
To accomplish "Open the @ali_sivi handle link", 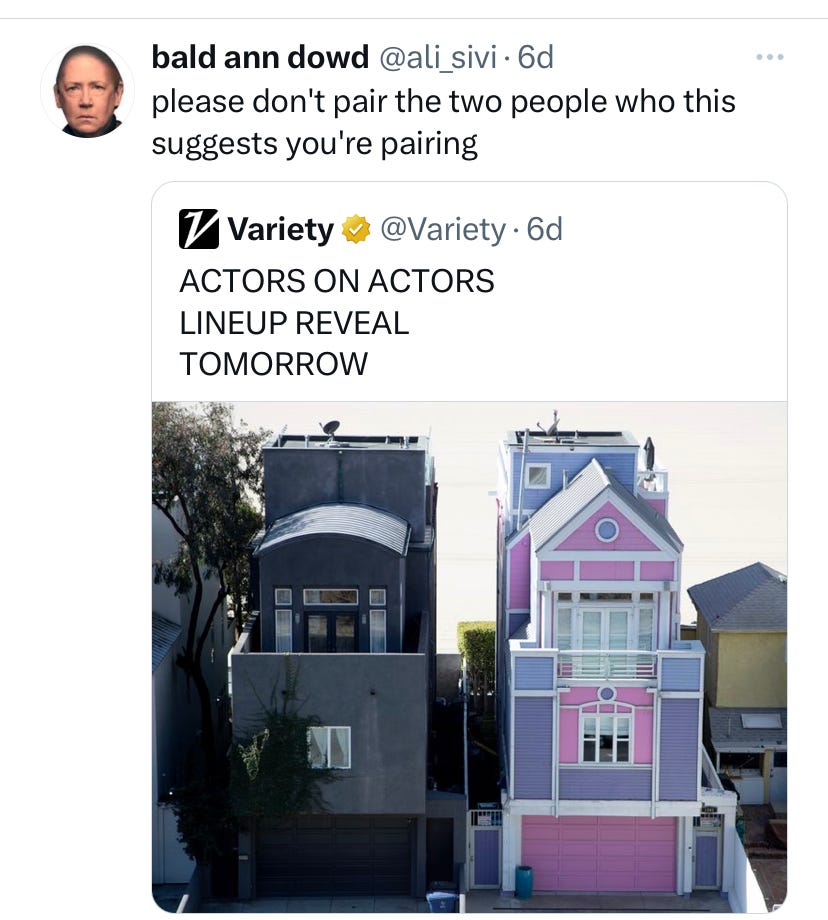I will 438,57.
